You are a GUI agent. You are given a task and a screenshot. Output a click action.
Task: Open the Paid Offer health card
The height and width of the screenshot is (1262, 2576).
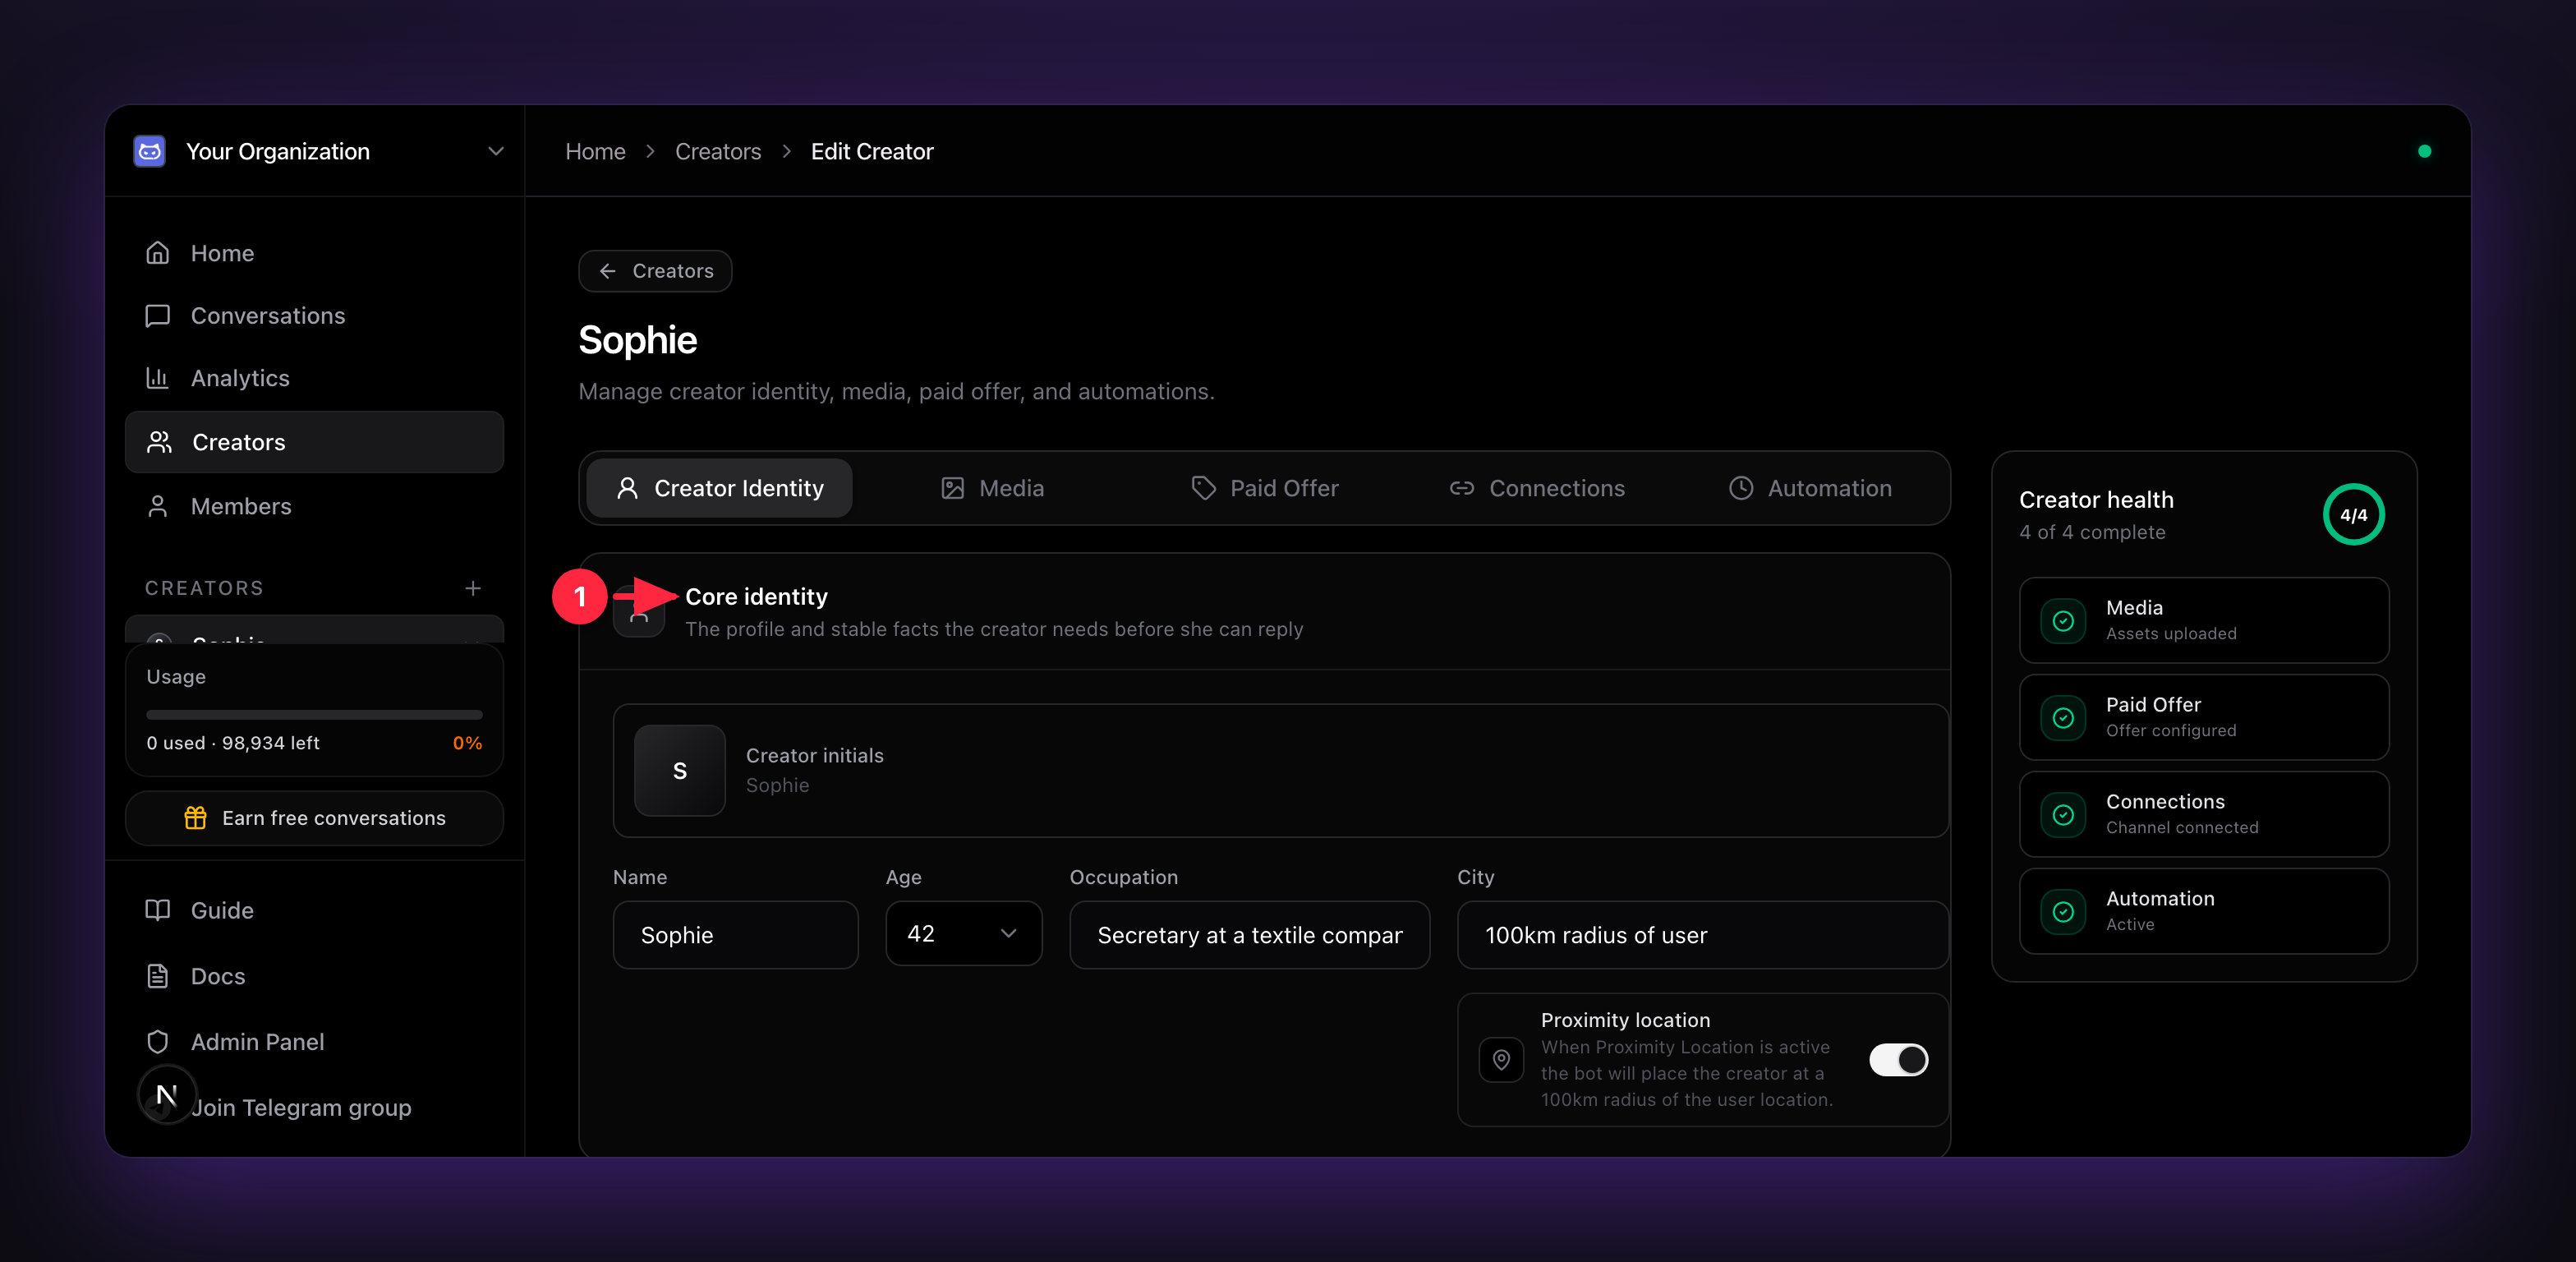(x=2204, y=717)
